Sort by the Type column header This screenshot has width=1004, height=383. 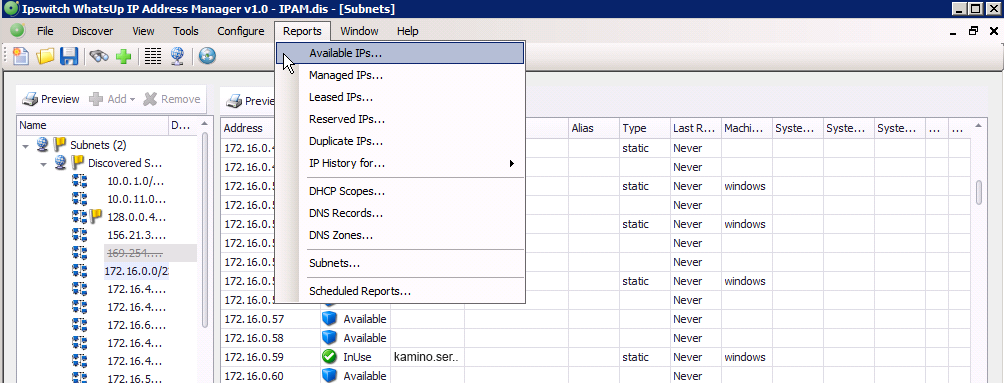click(x=645, y=128)
